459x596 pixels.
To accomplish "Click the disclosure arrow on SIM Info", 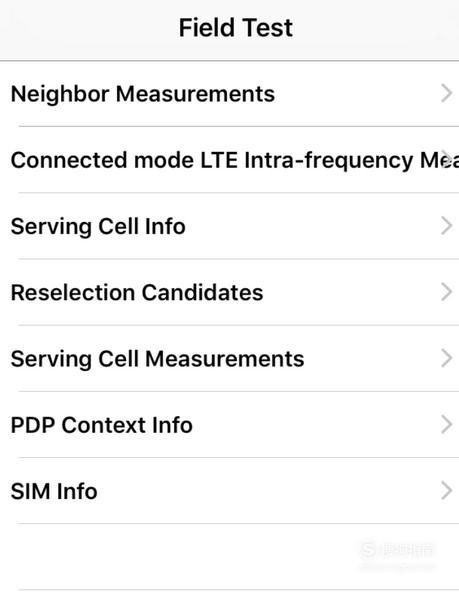I will tap(446, 490).
